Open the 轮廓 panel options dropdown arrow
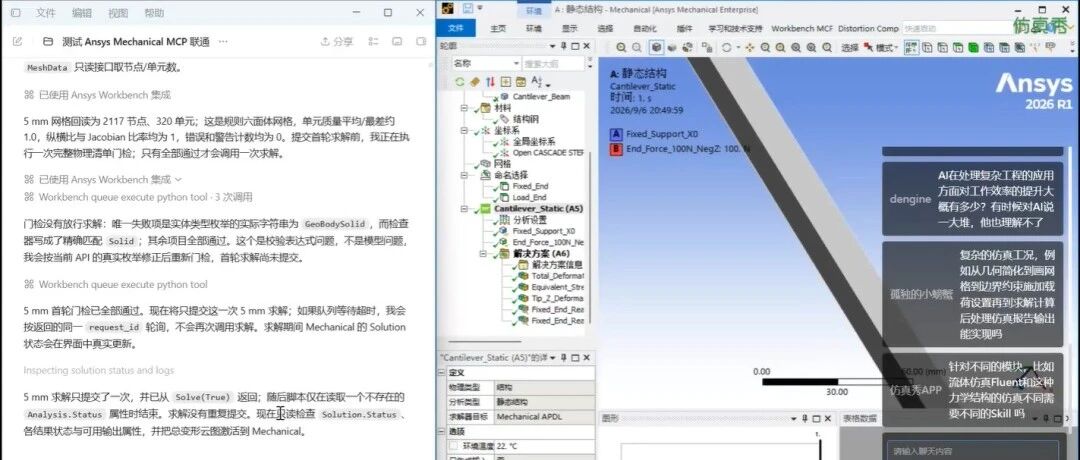The width and height of the screenshot is (1080, 460). pos(552,46)
